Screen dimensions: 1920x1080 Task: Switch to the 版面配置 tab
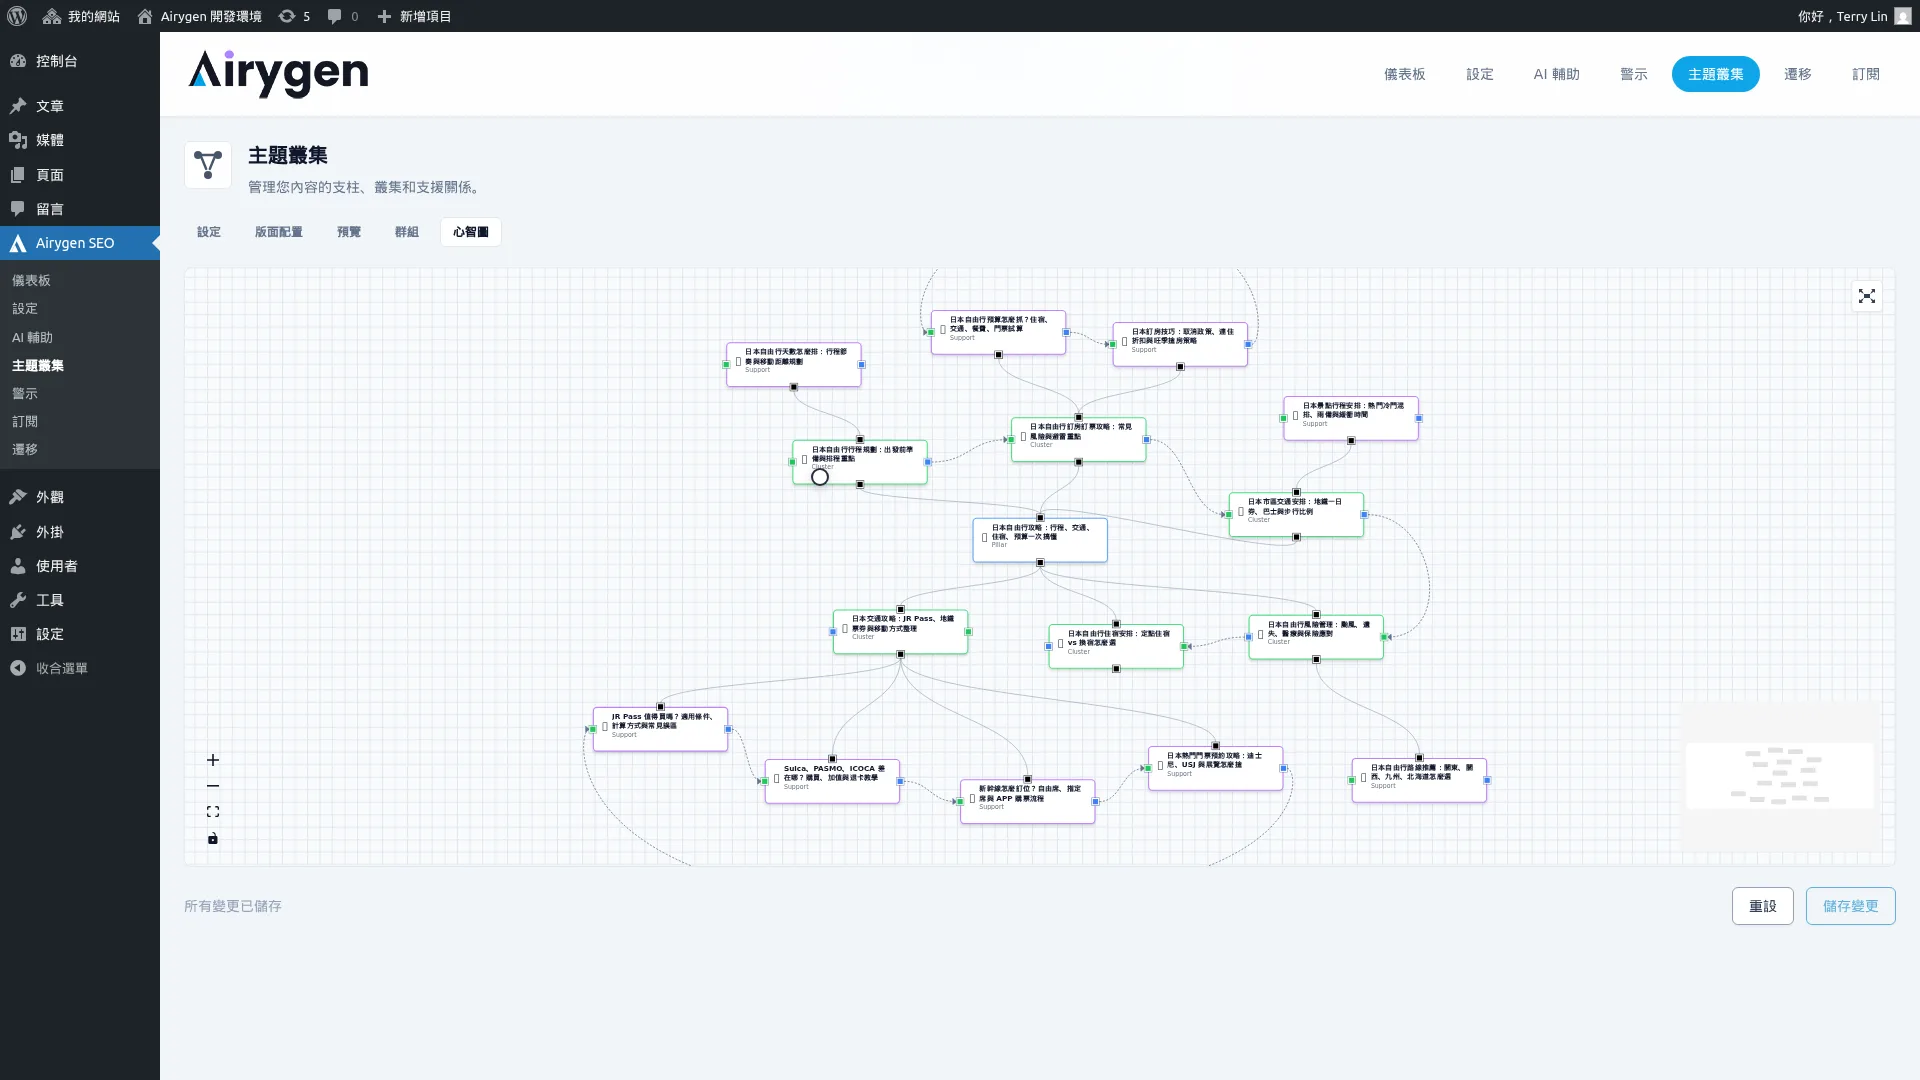(x=278, y=232)
